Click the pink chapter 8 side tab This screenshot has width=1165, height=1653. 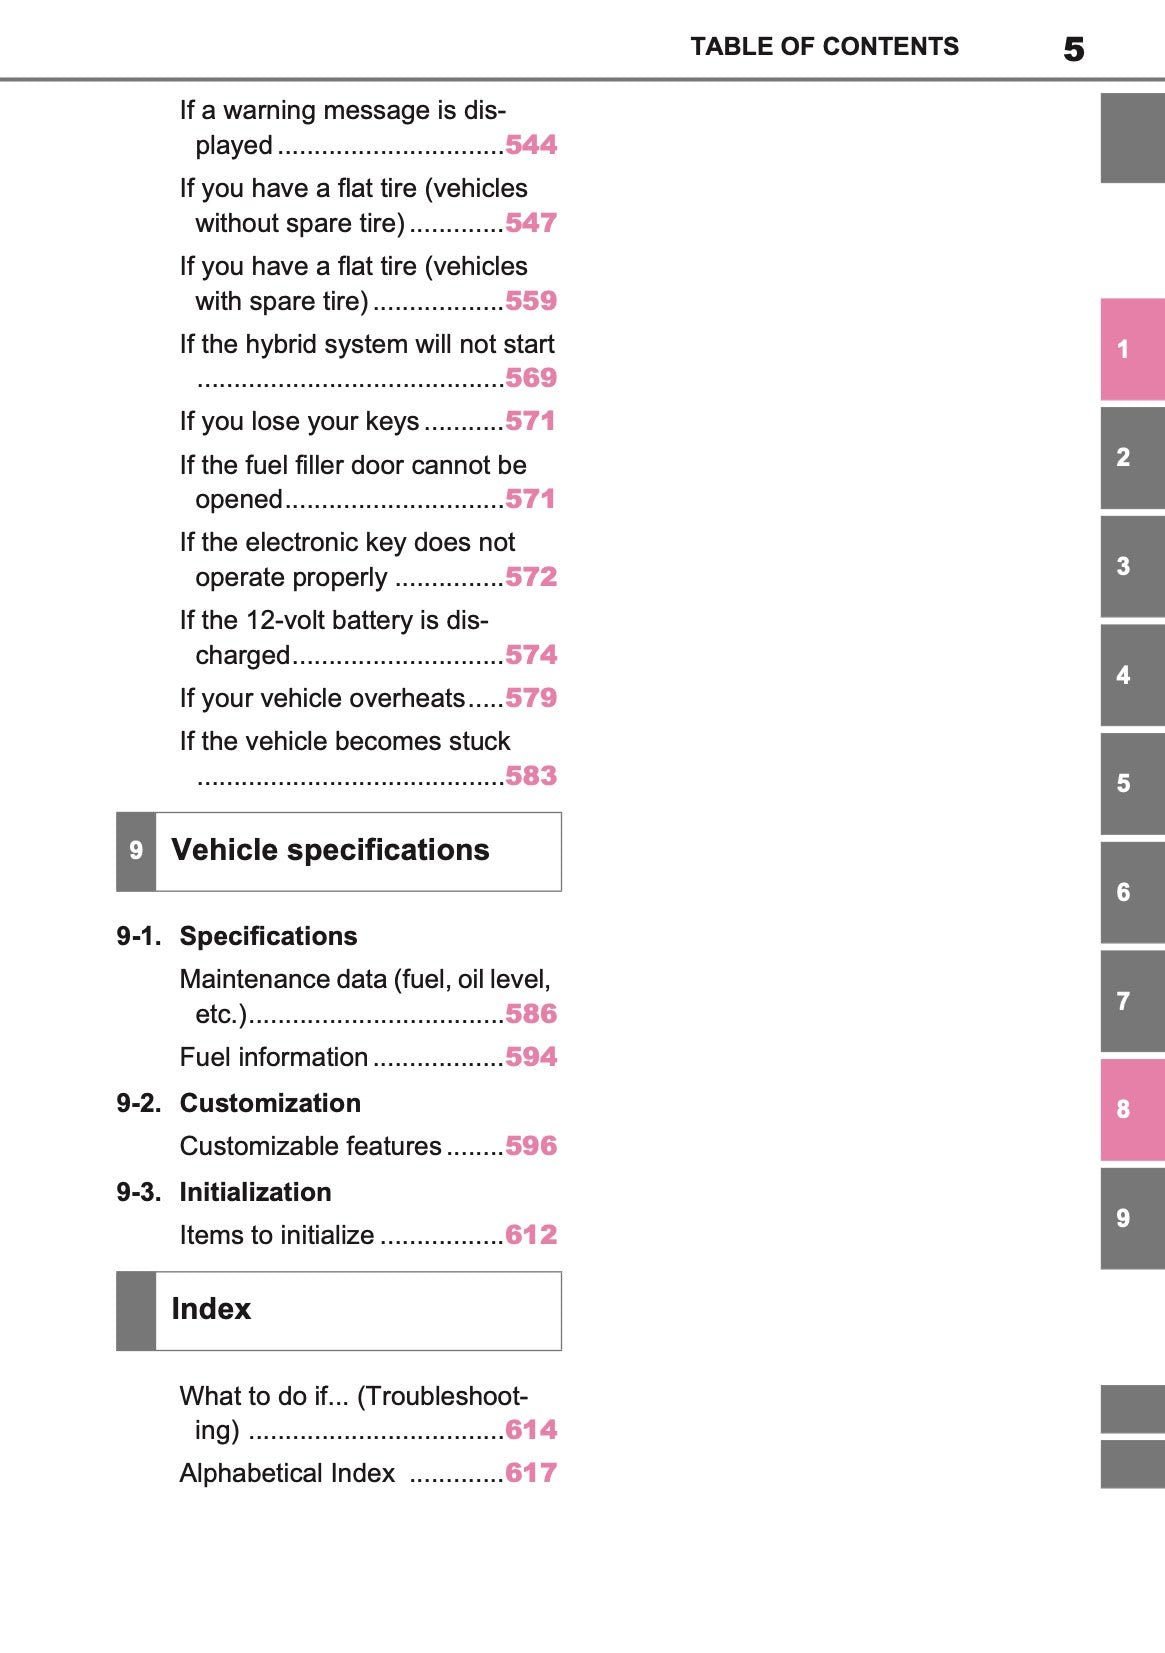[1132, 1109]
